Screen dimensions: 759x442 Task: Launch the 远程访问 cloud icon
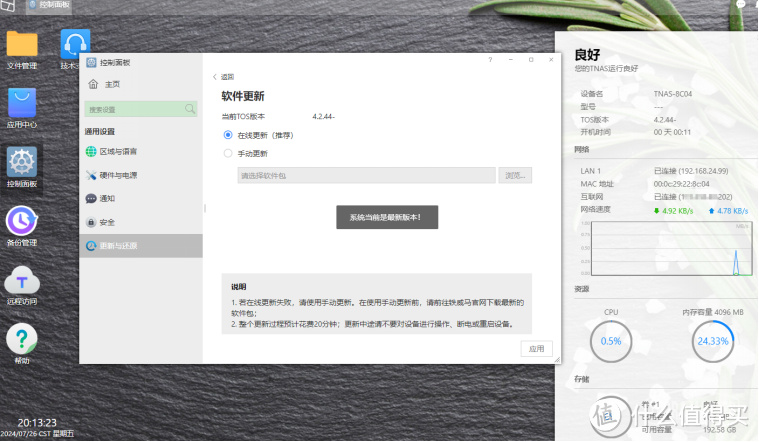22,280
